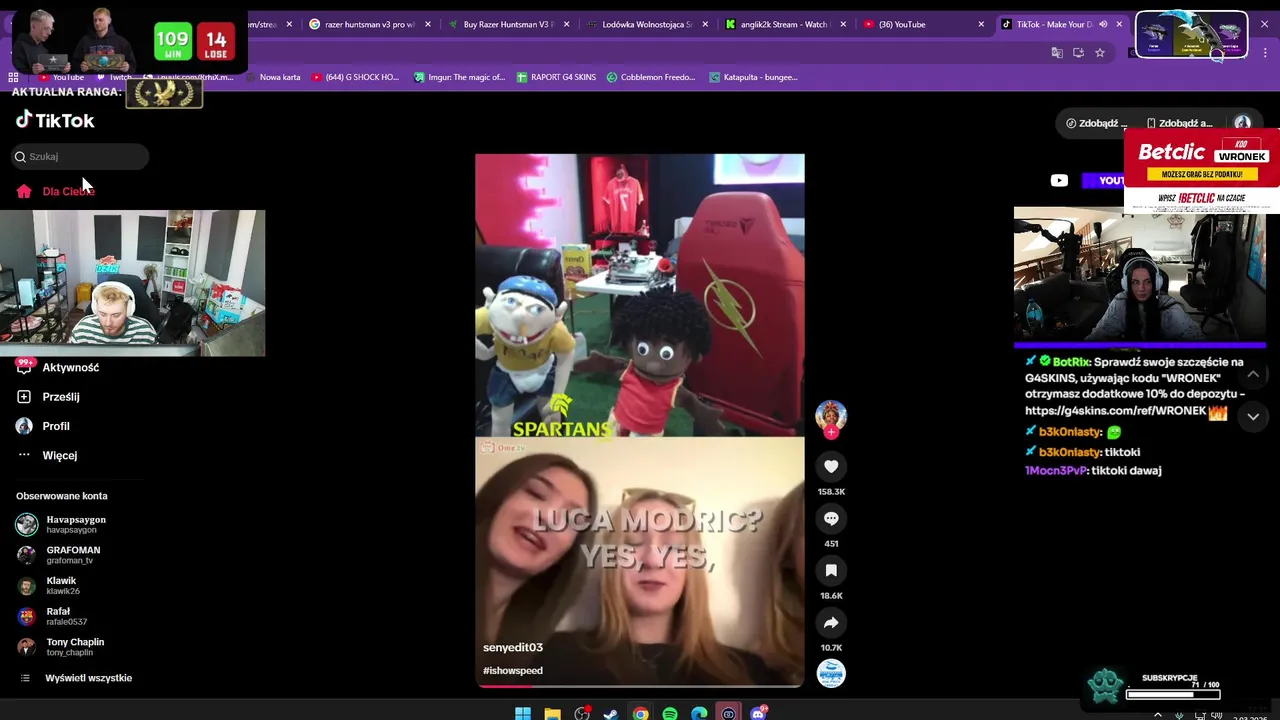Translate the page via address bar icon
This screenshot has width=1280, height=720.
pos(1057,52)
